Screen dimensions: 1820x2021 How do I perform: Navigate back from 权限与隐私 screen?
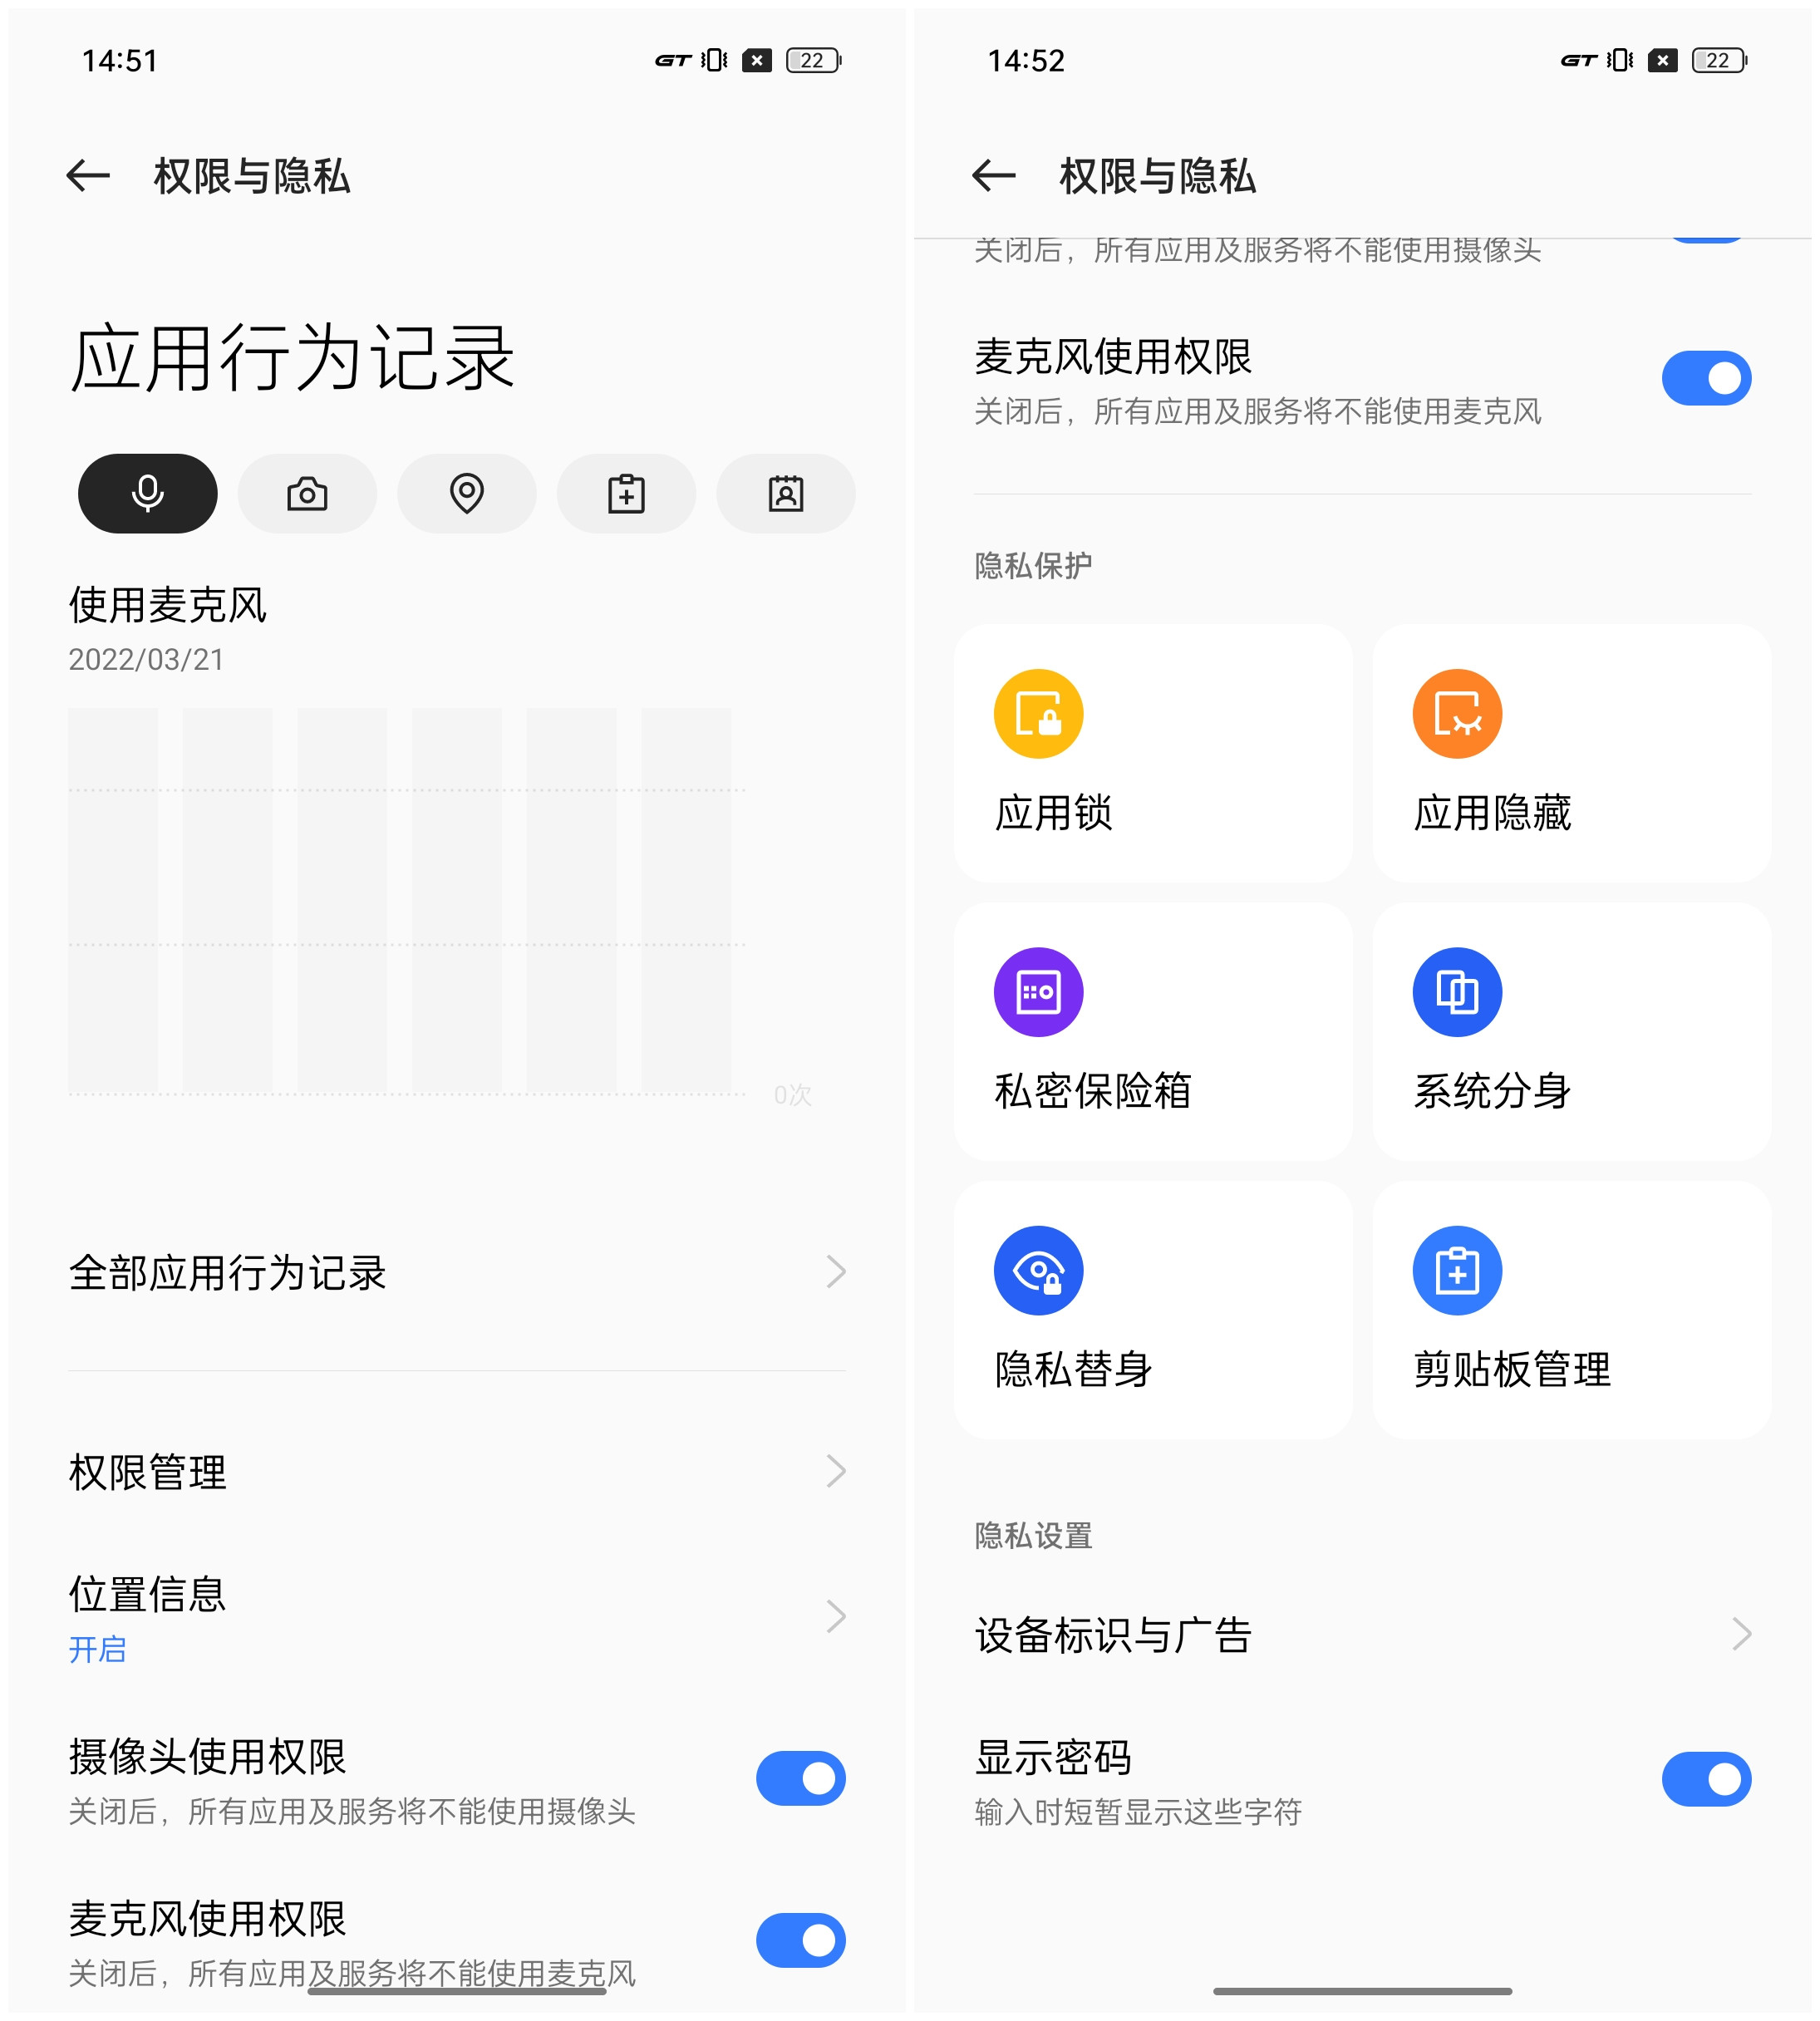coord(88,174)
